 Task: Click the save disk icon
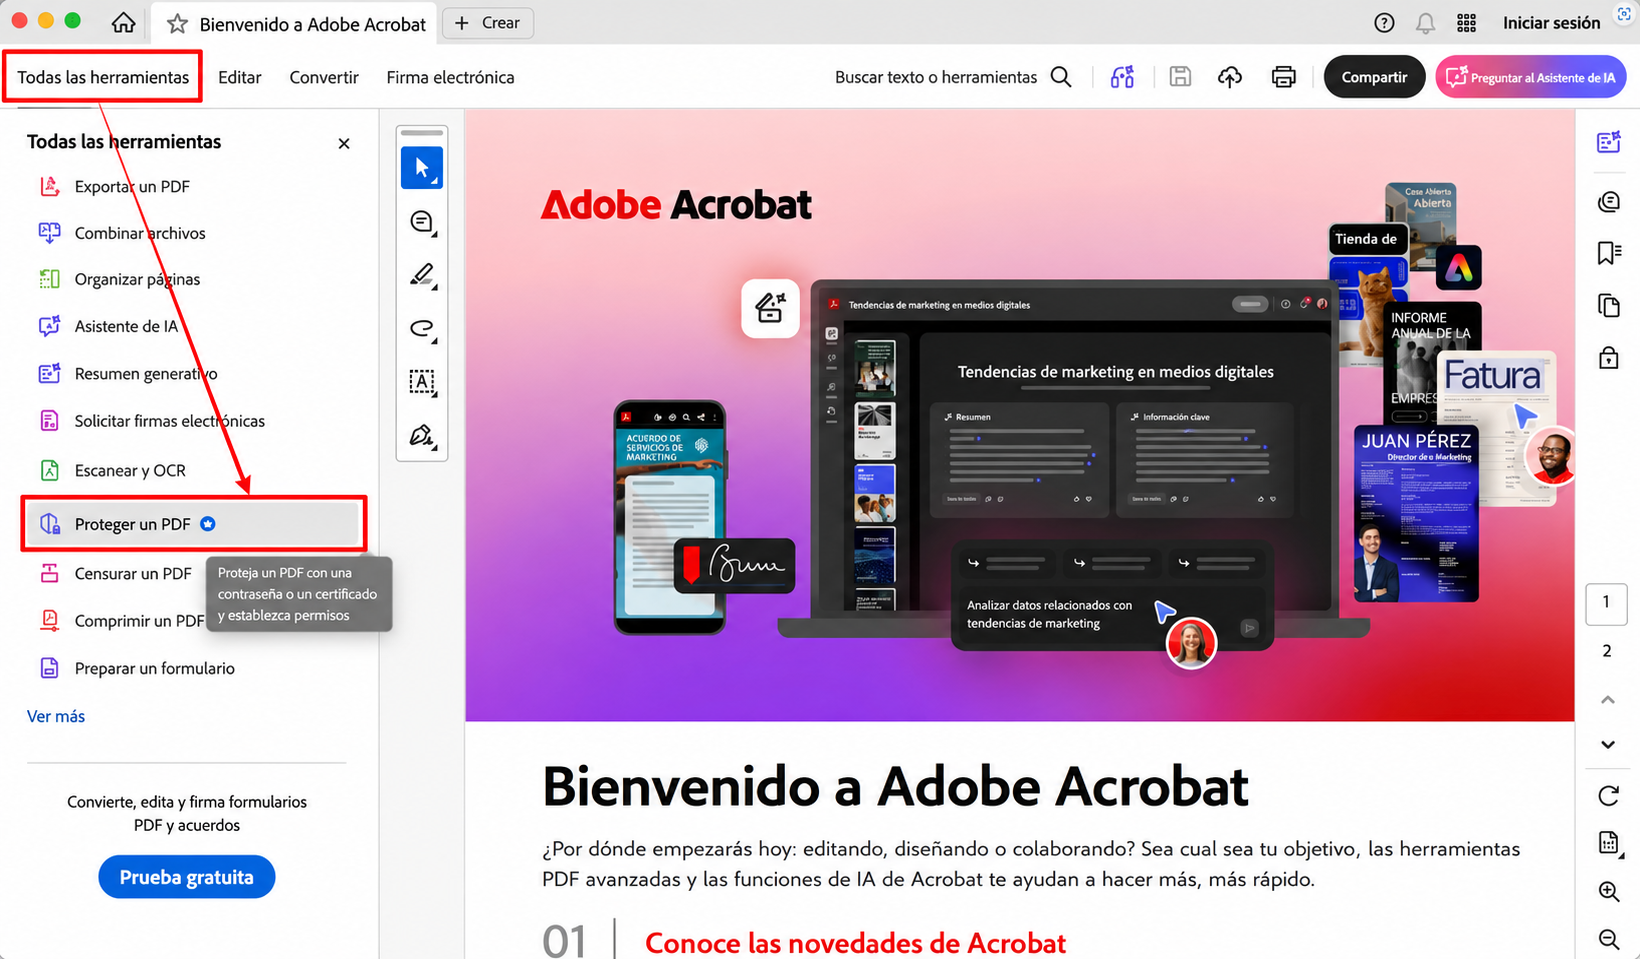click(1180, 77)
